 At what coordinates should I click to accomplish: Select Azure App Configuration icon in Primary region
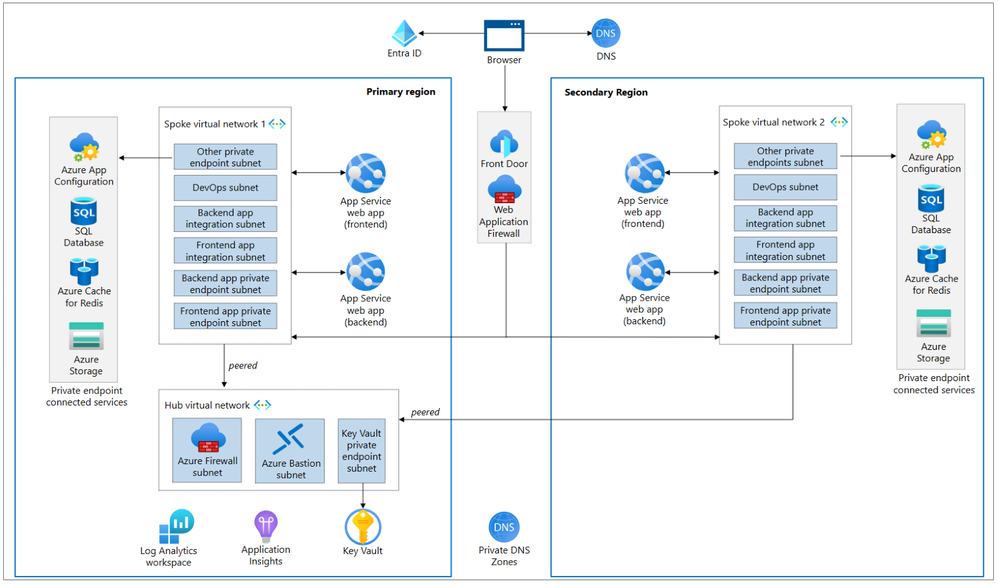[84, 148]
